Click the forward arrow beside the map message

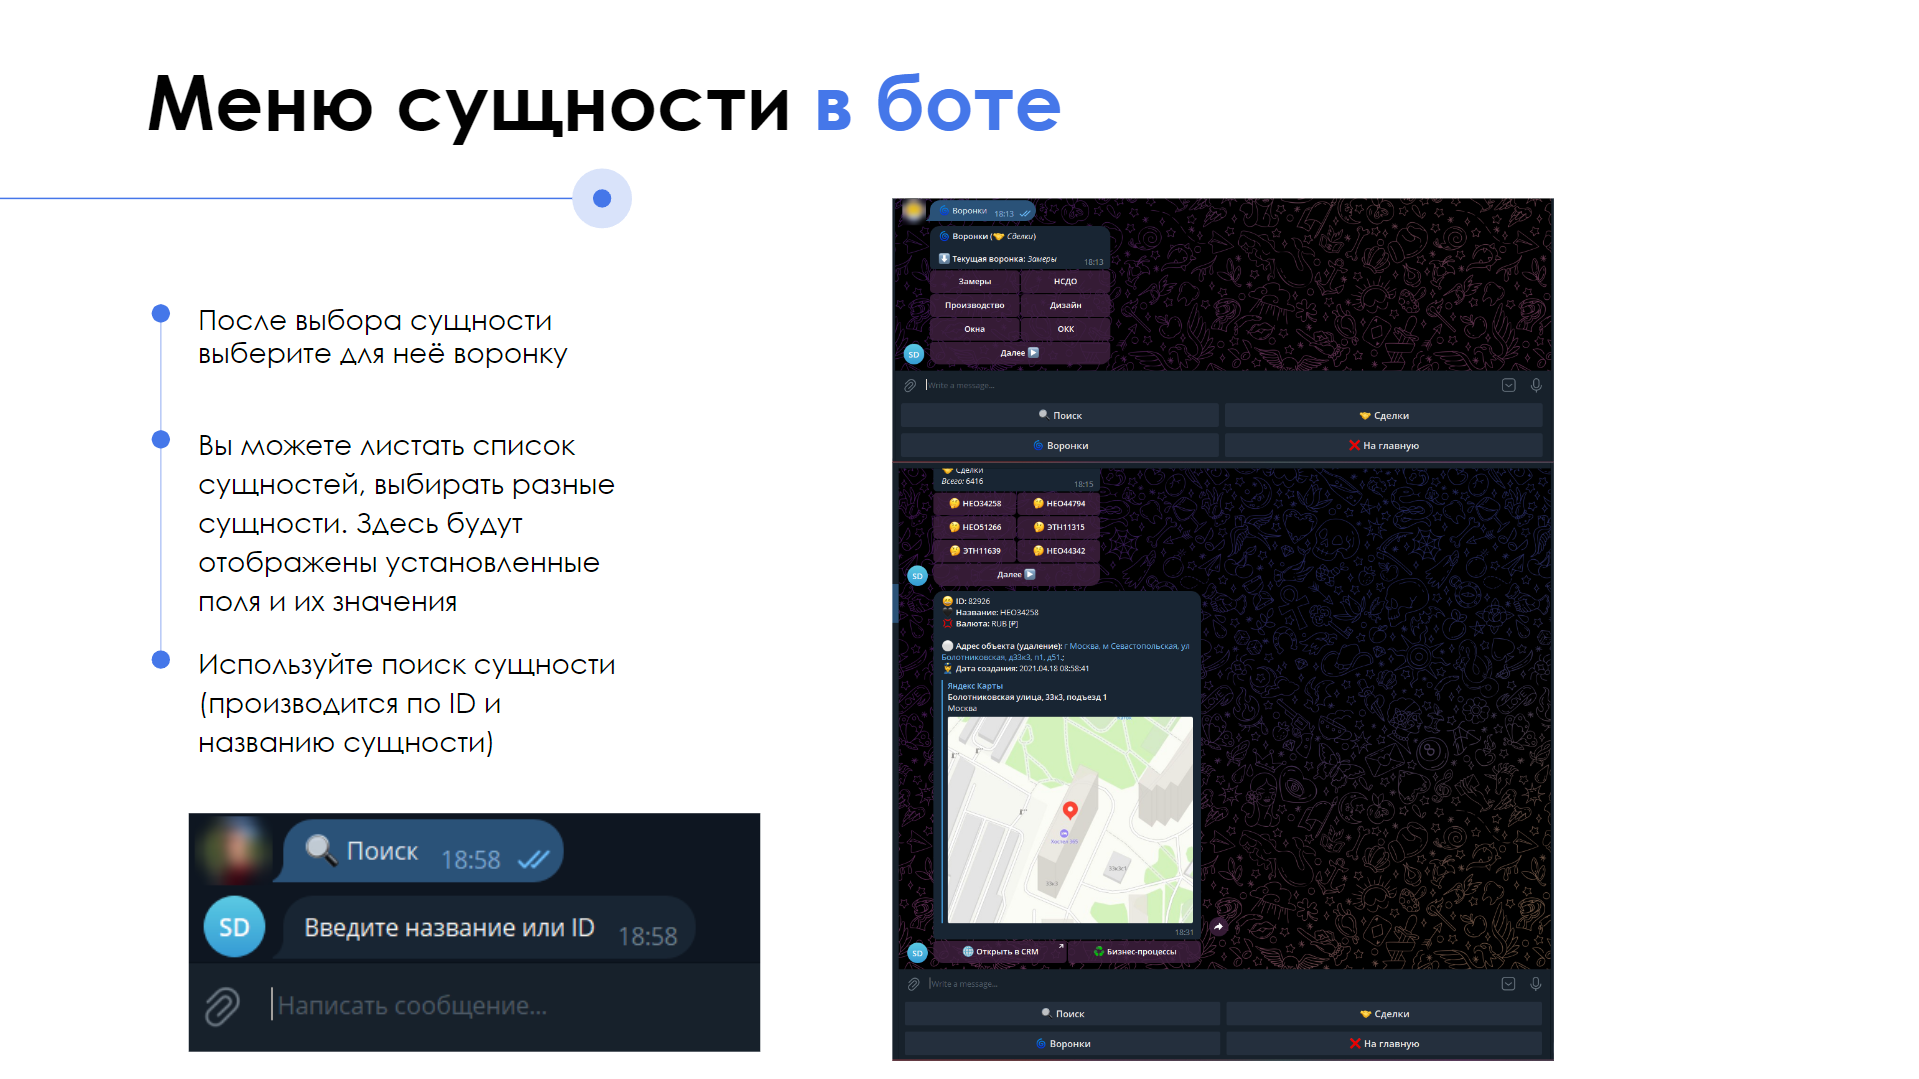[1219, 927]
